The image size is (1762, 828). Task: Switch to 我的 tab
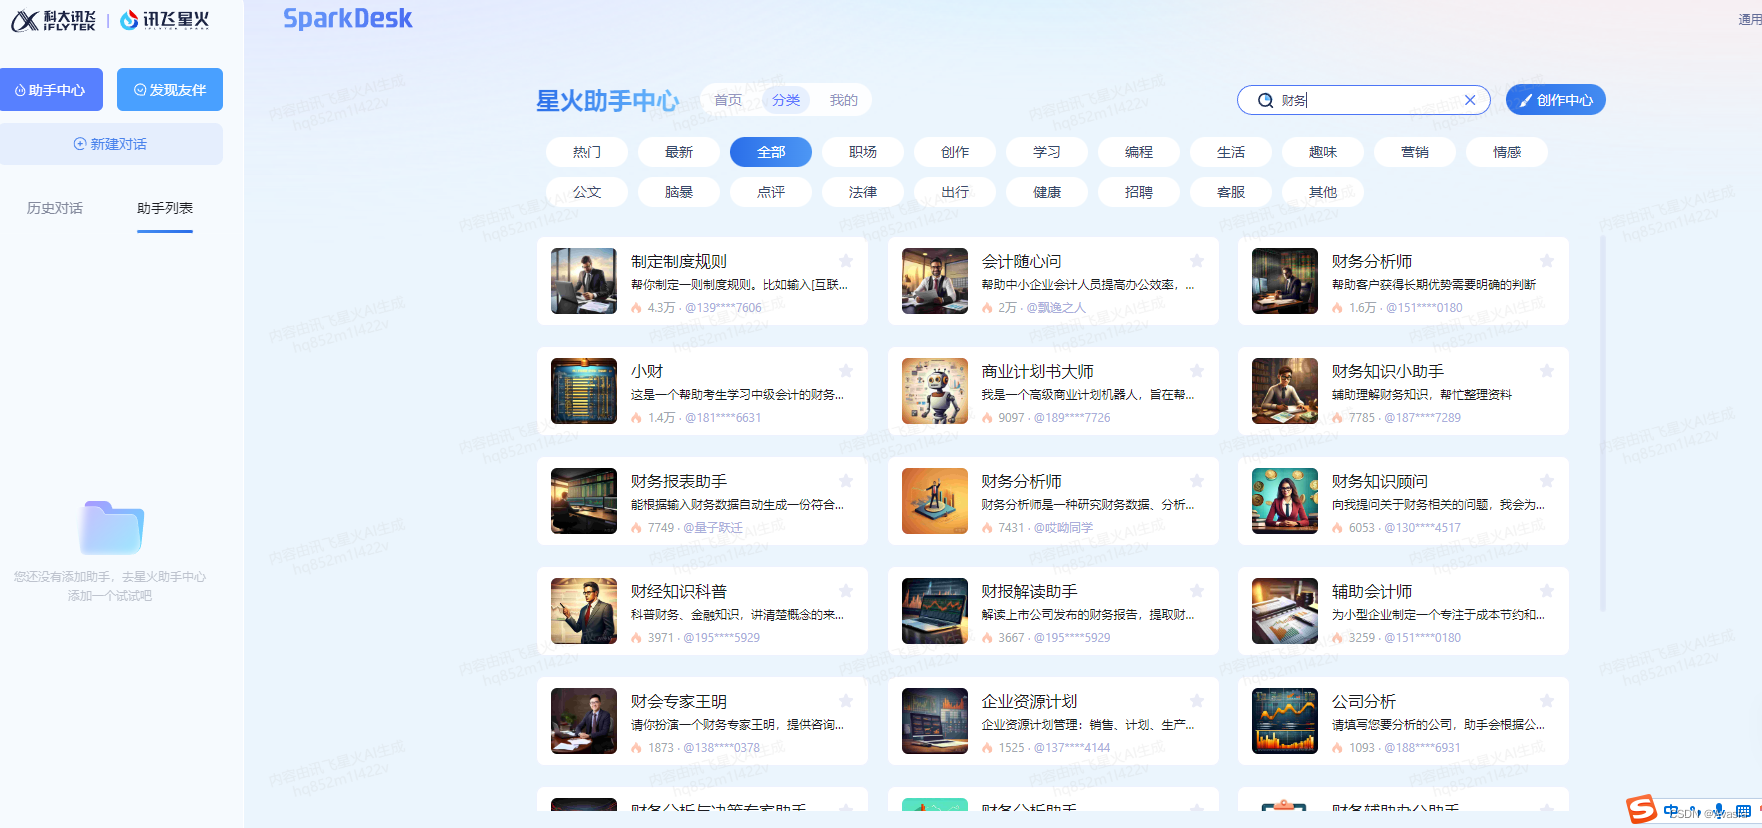coord(844,100)
